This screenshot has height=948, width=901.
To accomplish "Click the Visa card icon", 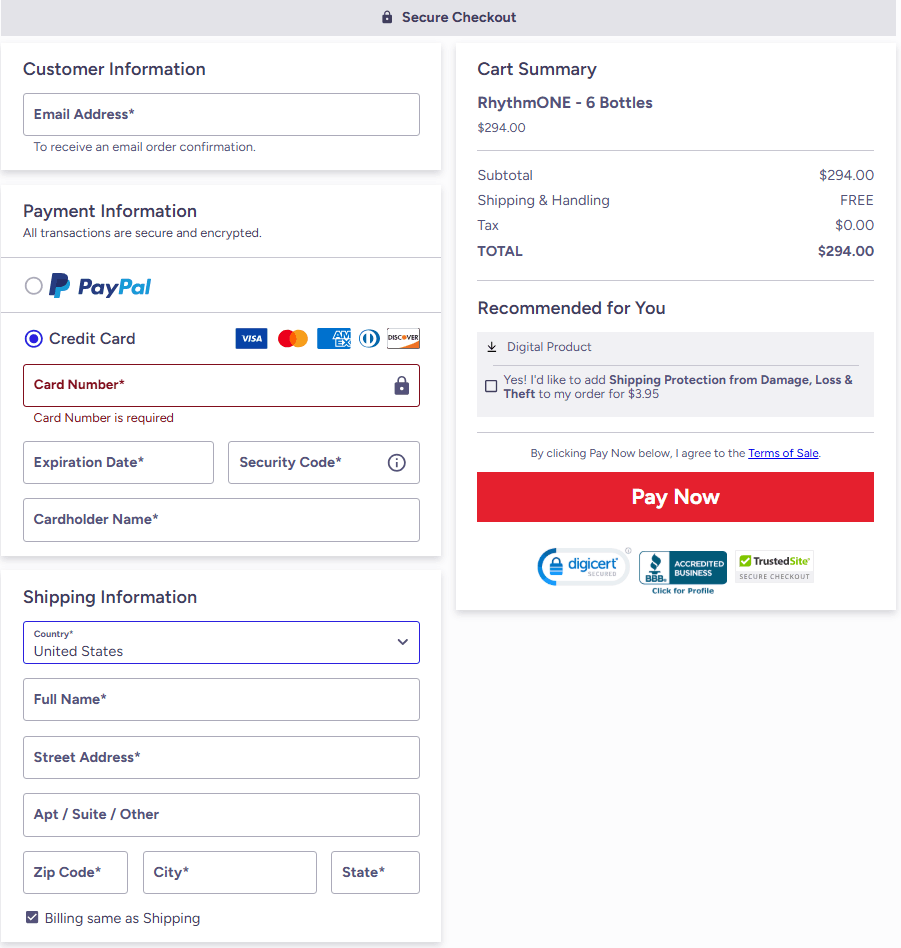I will coord(251,338).
